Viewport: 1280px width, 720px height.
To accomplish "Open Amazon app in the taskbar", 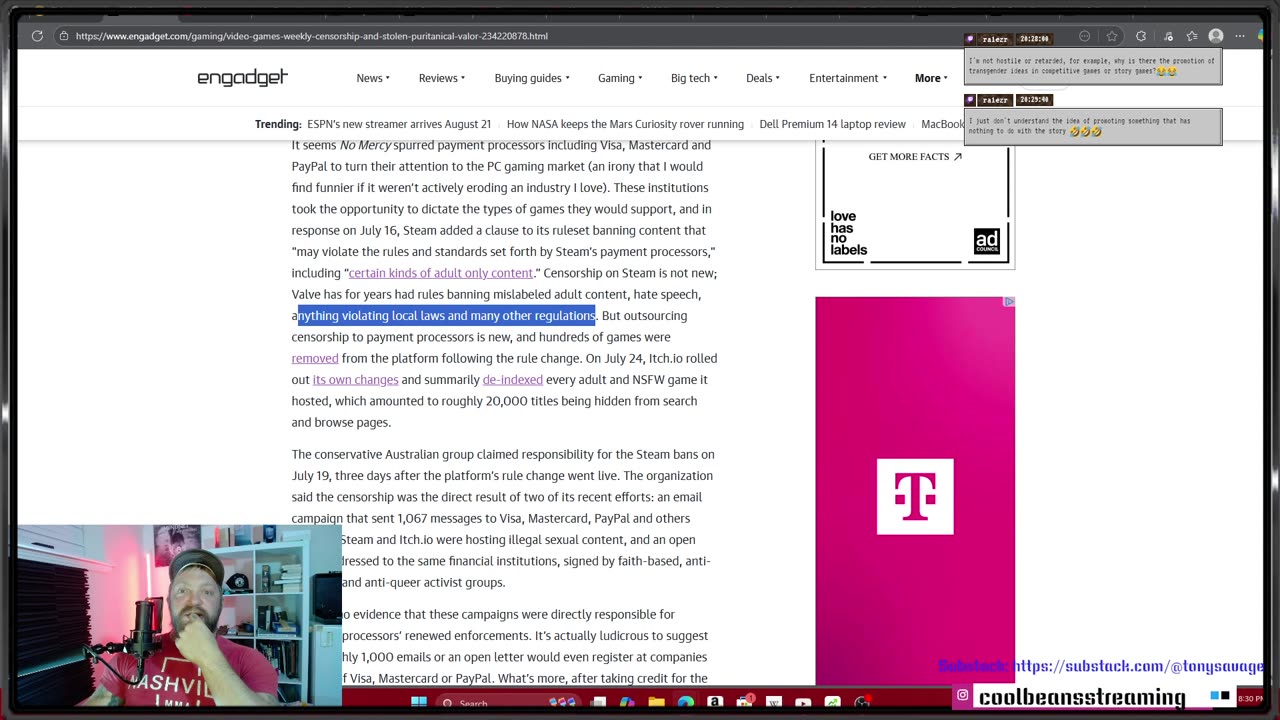I will click(715, 702).
